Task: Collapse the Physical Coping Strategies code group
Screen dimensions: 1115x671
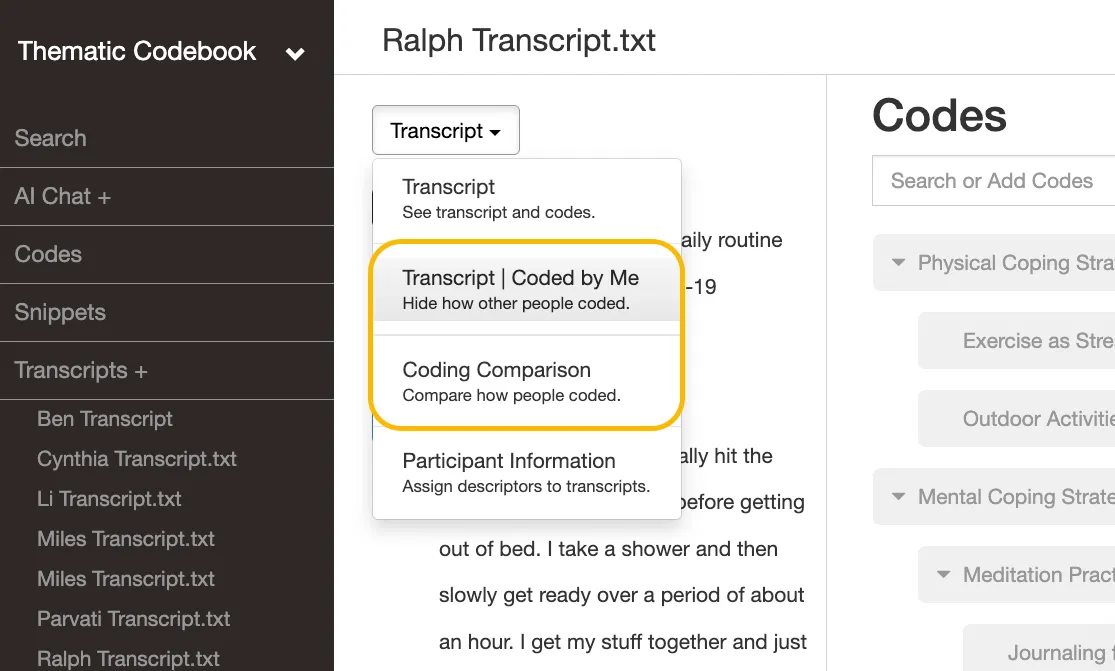Action: (899, 262)
